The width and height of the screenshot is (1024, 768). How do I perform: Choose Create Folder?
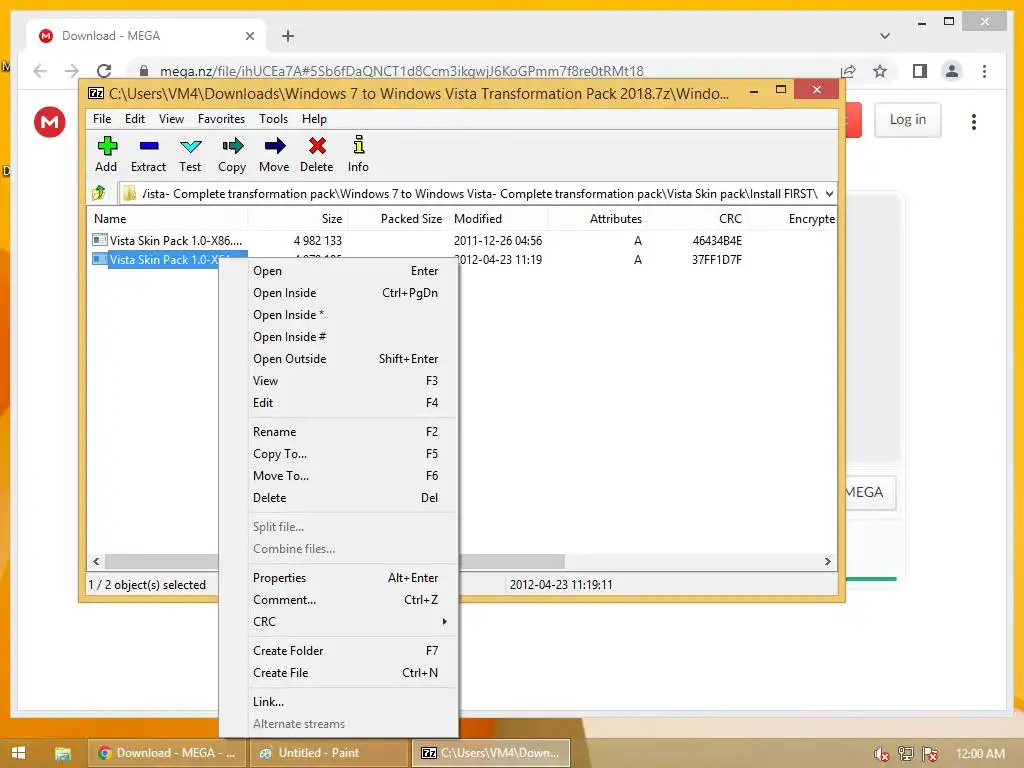coord(347,650)
